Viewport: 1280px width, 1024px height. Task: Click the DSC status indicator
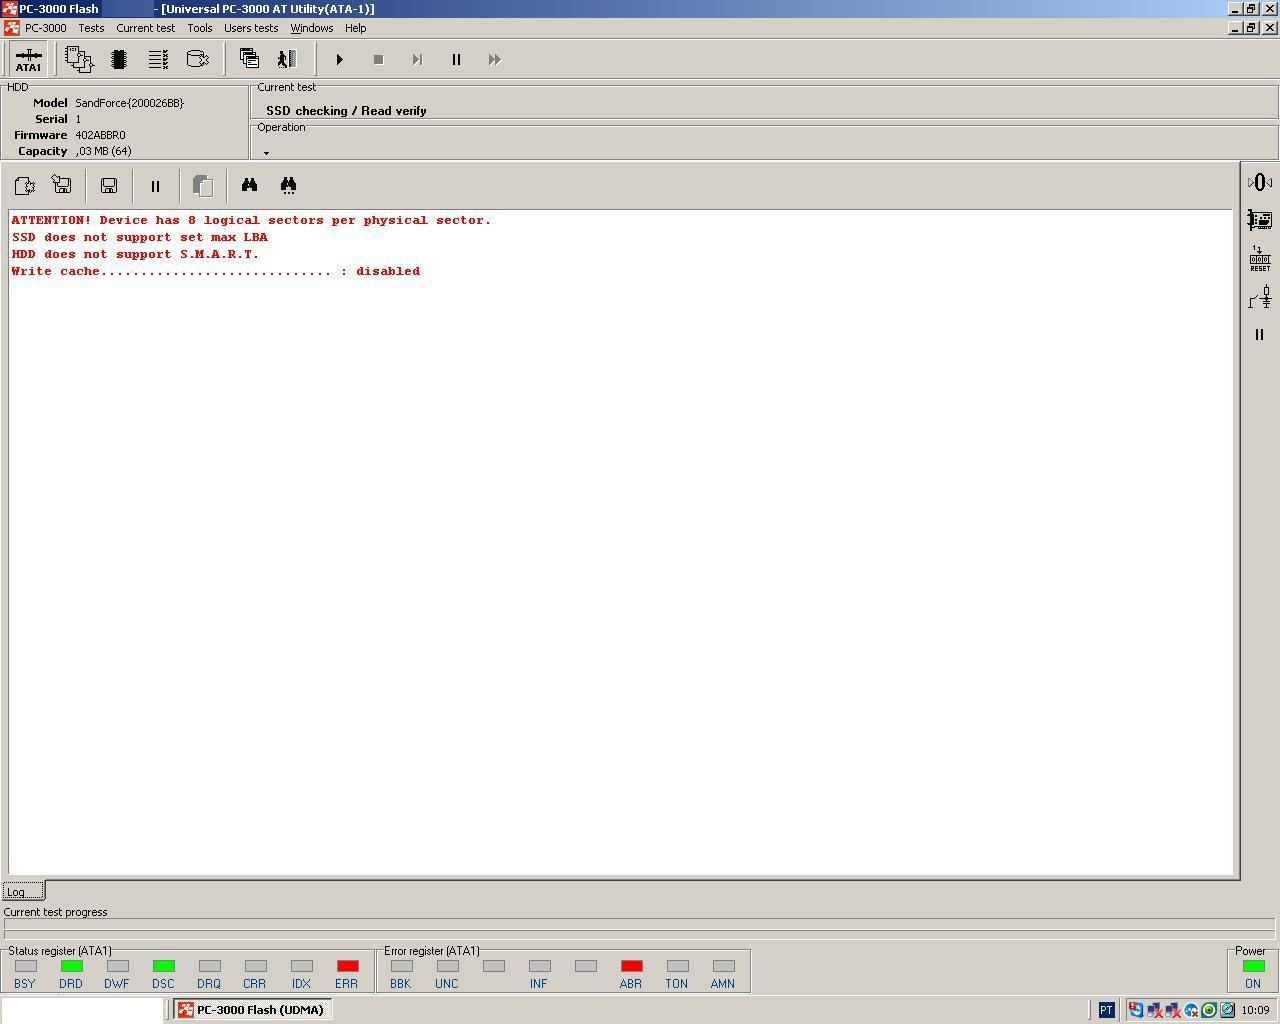[x=163, y=966]
